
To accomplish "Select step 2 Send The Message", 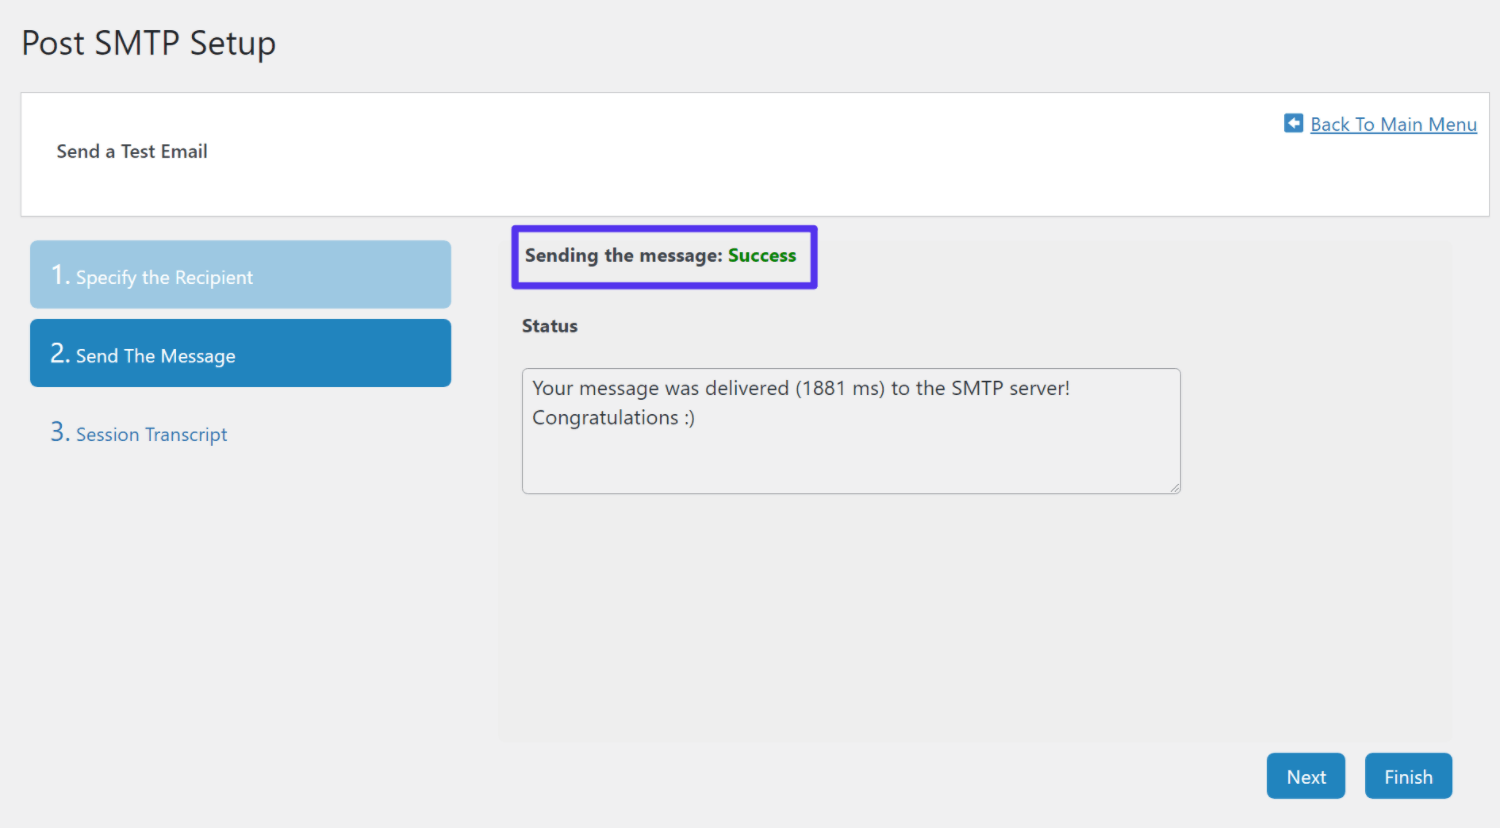I will [240, 353].
